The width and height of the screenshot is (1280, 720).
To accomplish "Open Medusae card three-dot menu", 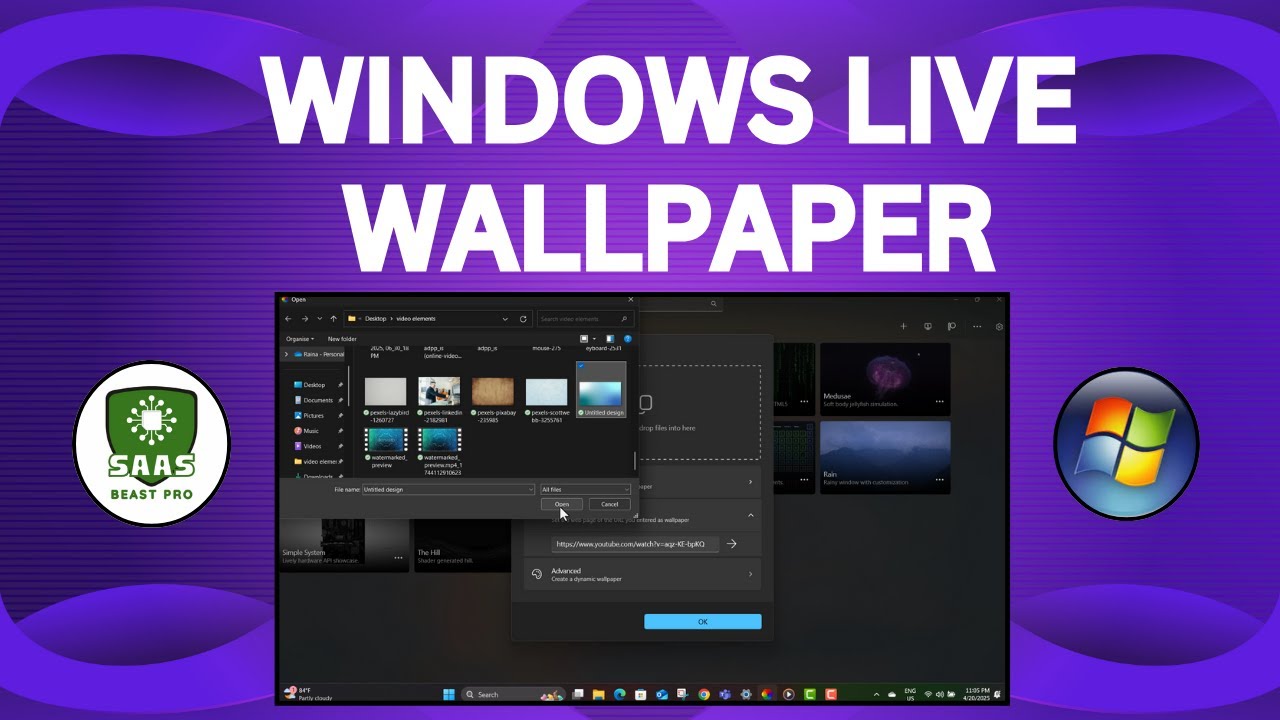I will 939,401.
